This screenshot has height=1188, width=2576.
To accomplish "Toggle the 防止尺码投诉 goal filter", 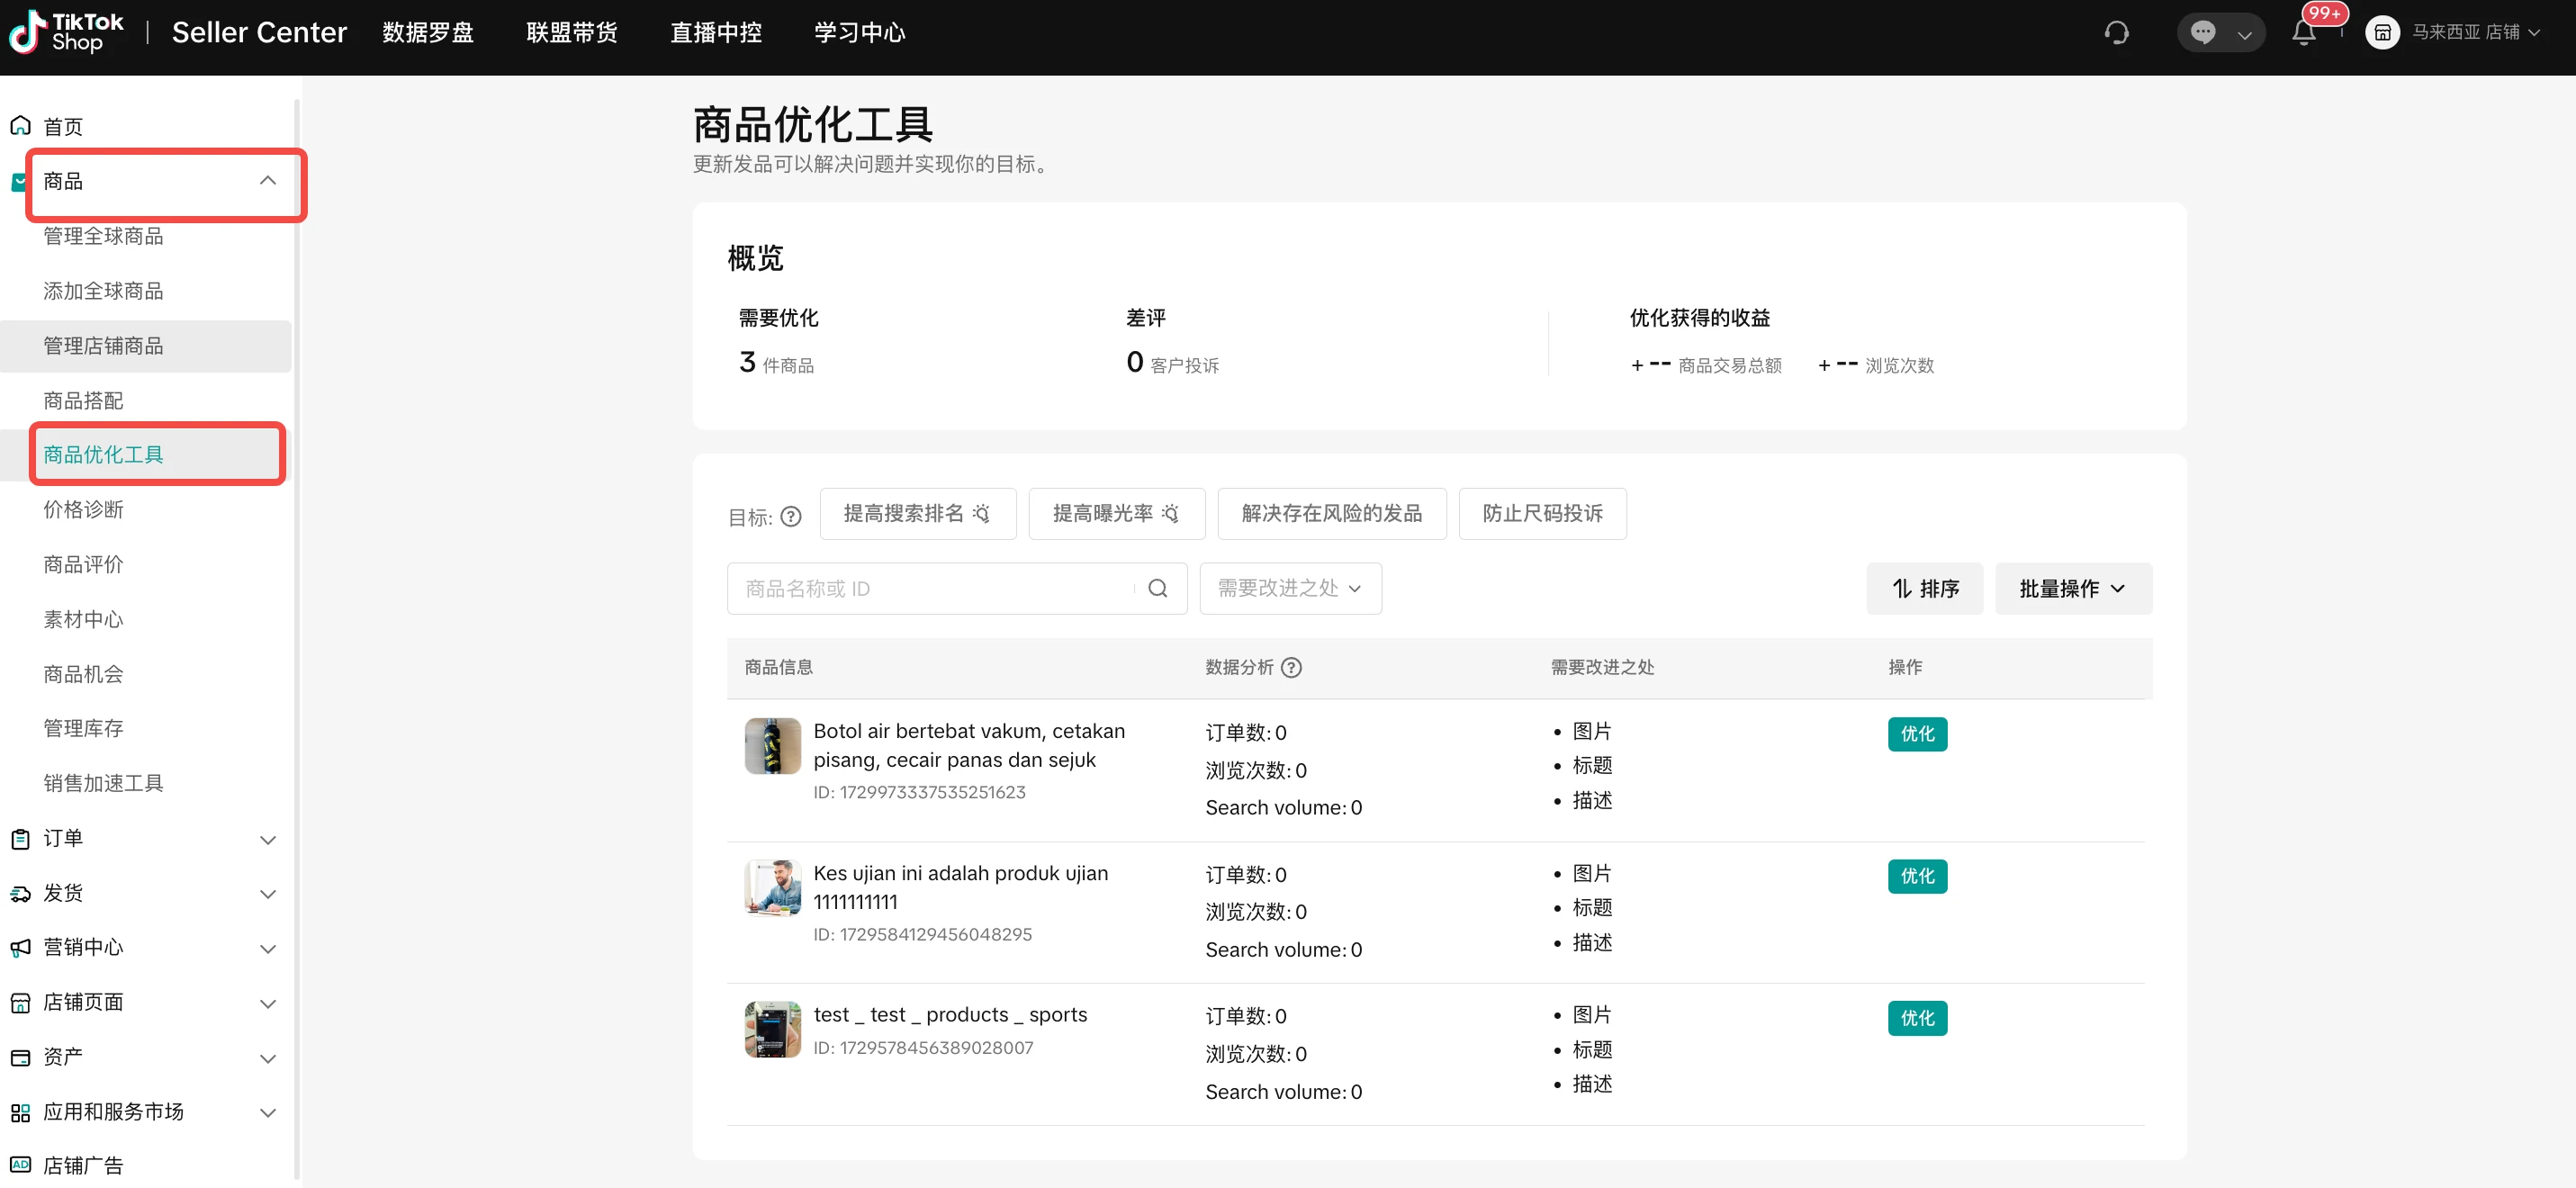I will 1541,513.
